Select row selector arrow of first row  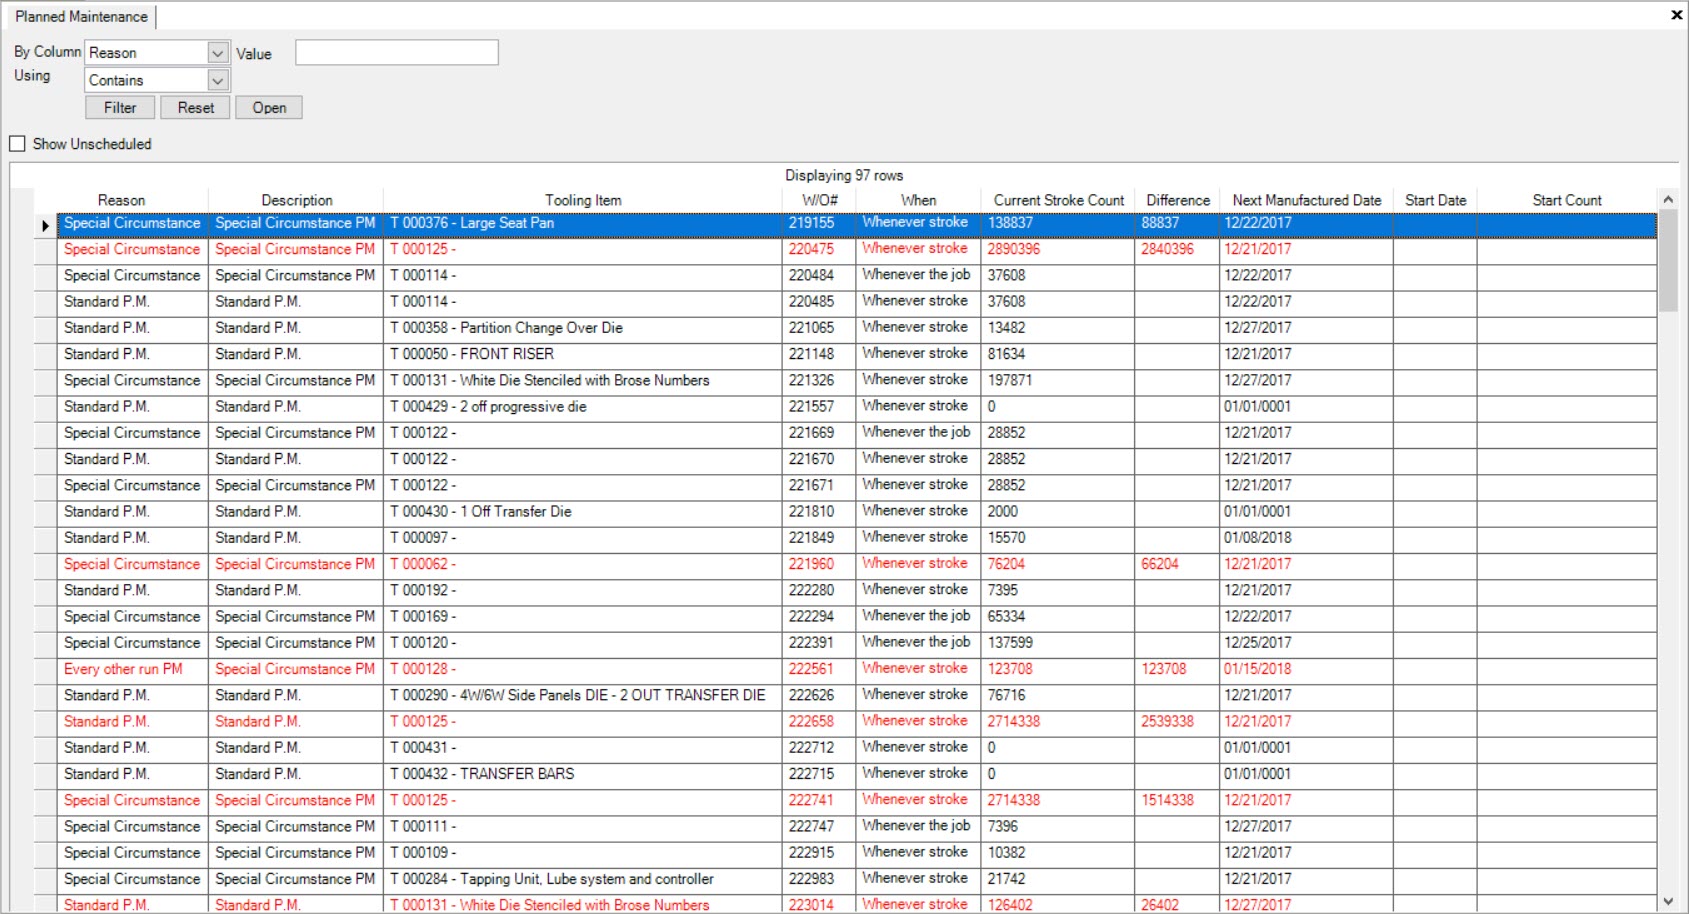tap(45, 225)
